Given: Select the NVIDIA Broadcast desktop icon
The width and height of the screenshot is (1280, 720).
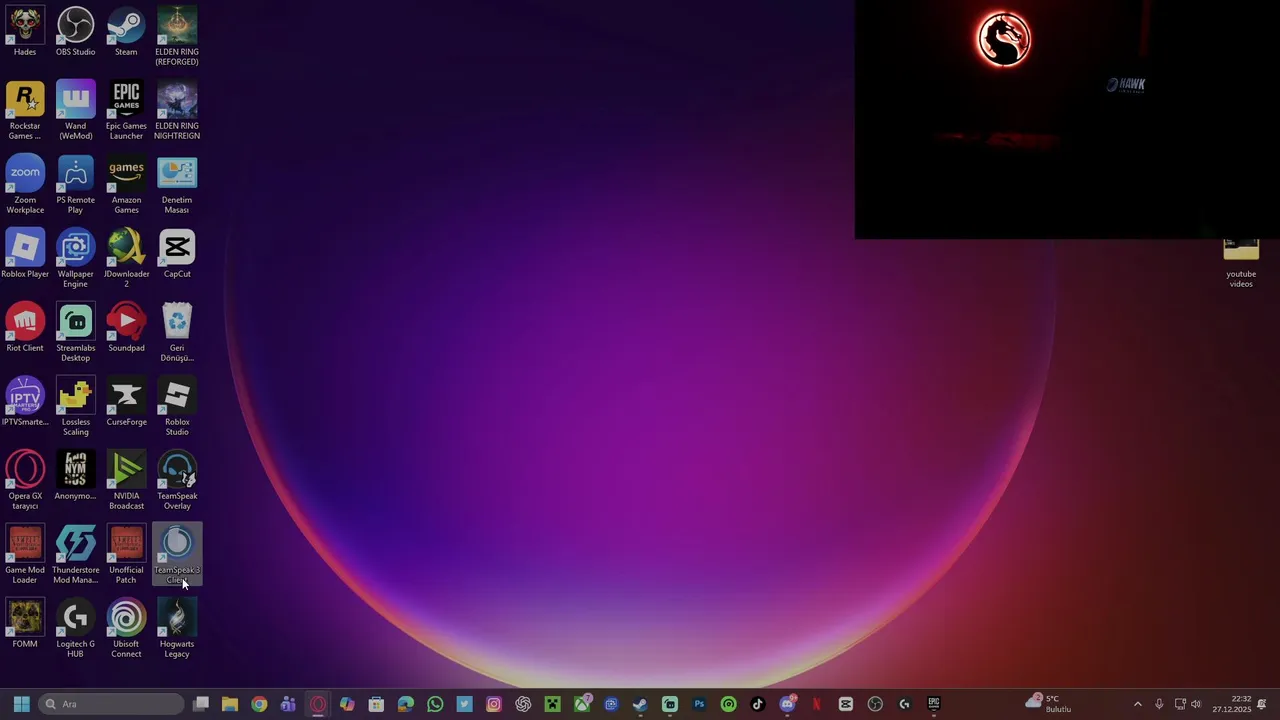Looking at the screenshot, I should tap(126, 480).
